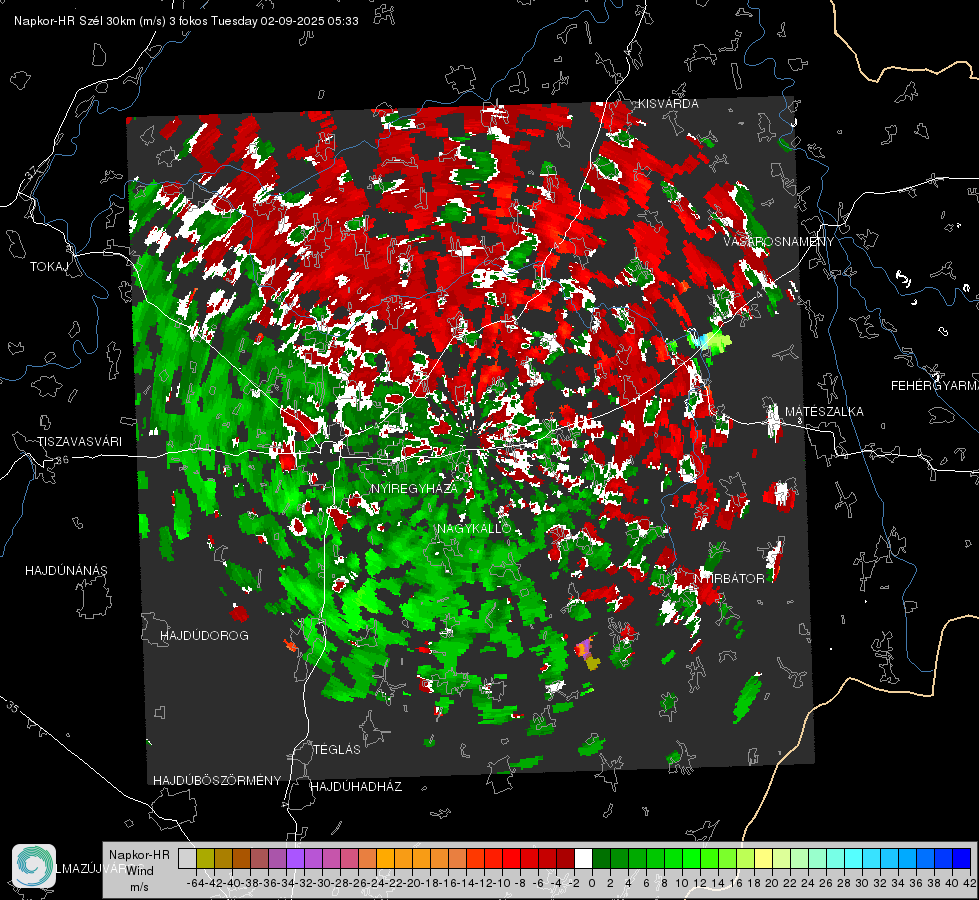Pick the bright purple swatch between -34 and -32
The height and width of the screenshot is (900, 979).
click(296, 858)
